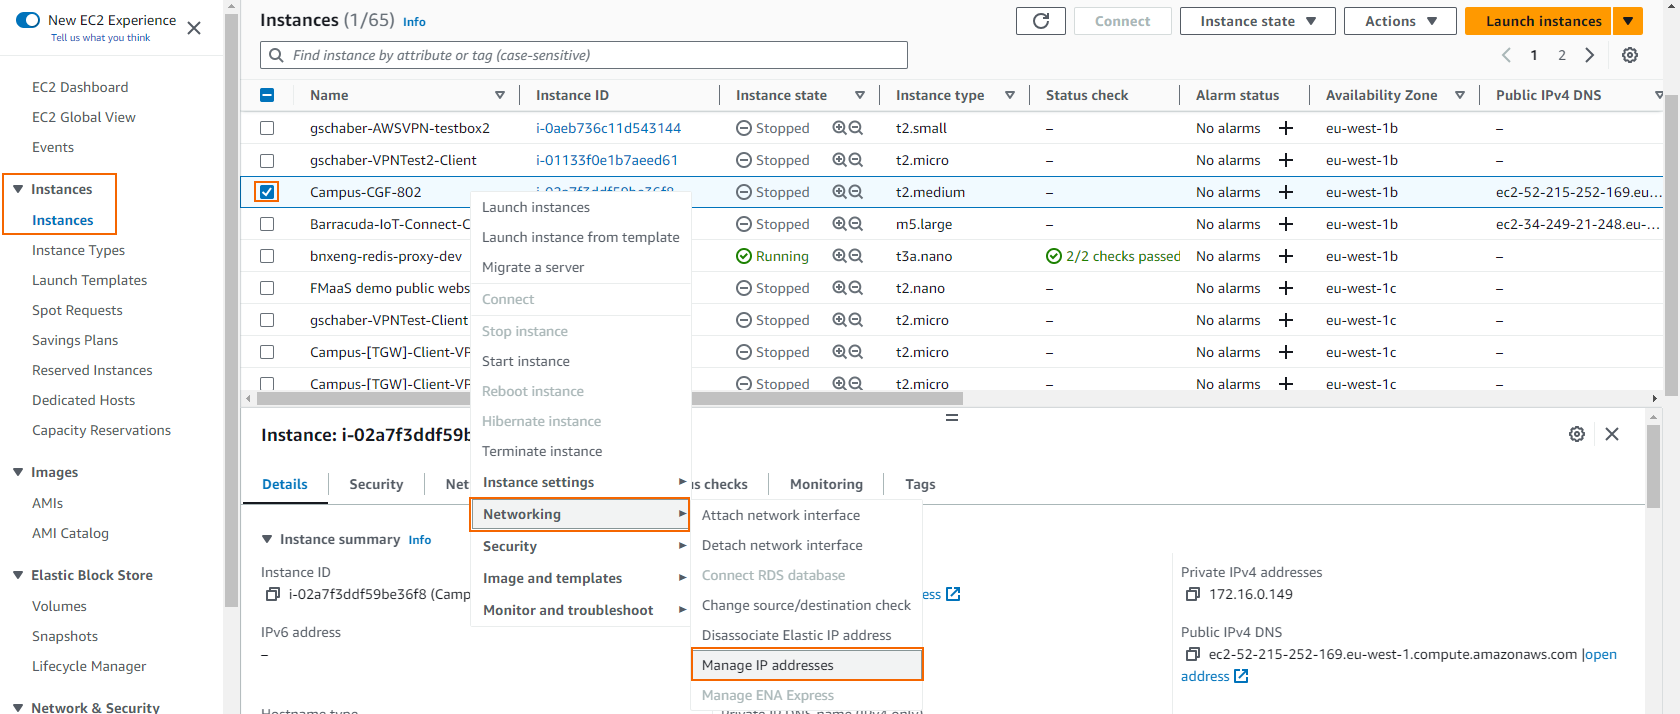The image size is (1680, 714).
Task: Copy Public IPv4 DNS icon
Action: click(1192, 654)
